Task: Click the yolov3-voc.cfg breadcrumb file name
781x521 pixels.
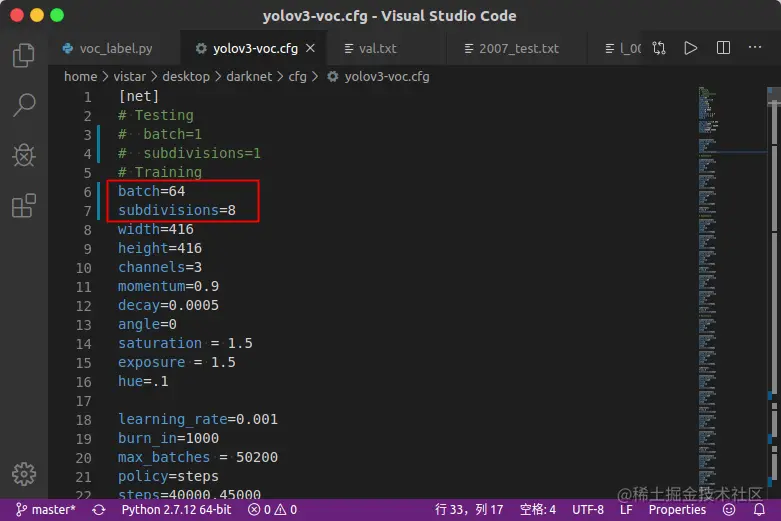Action: click(387, 77)
